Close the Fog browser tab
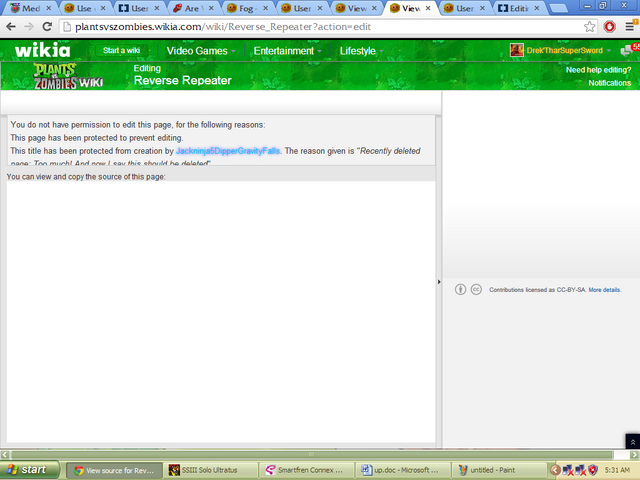640x480 pixels. click(266, 8)
